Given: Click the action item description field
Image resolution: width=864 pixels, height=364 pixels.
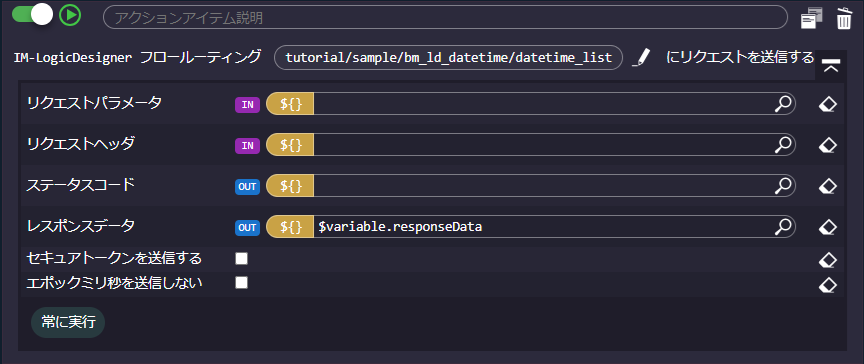Looking at the screenshot, I should (x=445, y=18).
